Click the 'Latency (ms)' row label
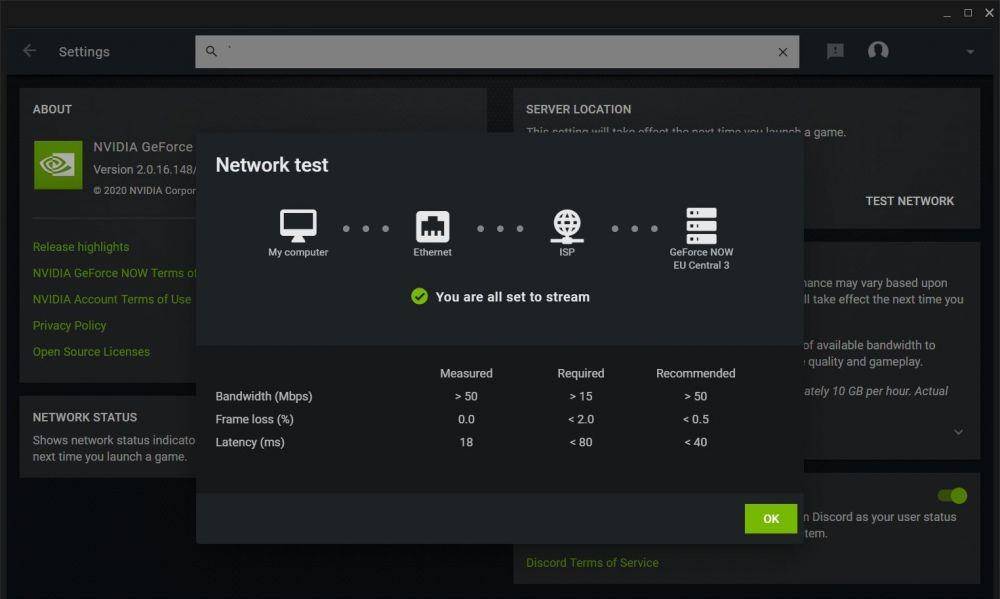This screenshot has height=599, width=1000. coord(250,442)
